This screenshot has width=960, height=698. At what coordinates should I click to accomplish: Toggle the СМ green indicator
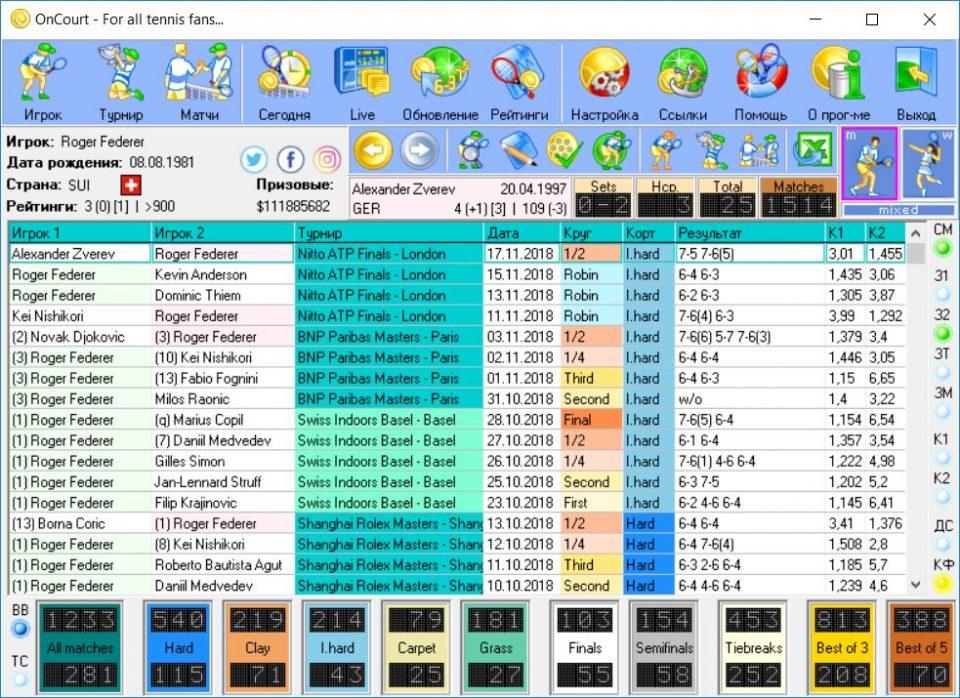click(x=942, y=248)
